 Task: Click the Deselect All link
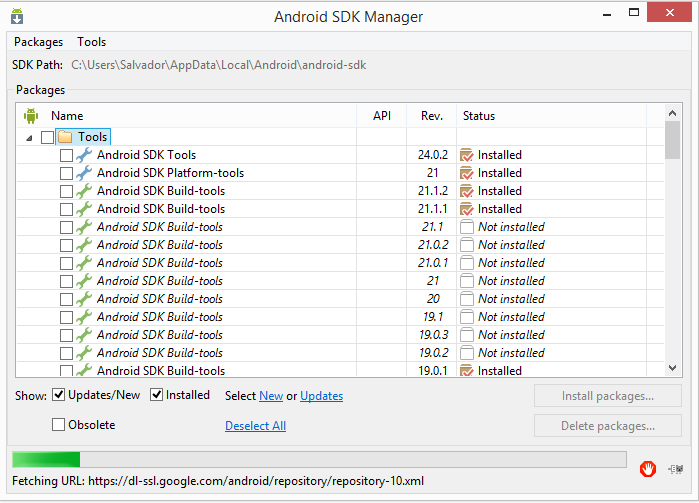255,426
